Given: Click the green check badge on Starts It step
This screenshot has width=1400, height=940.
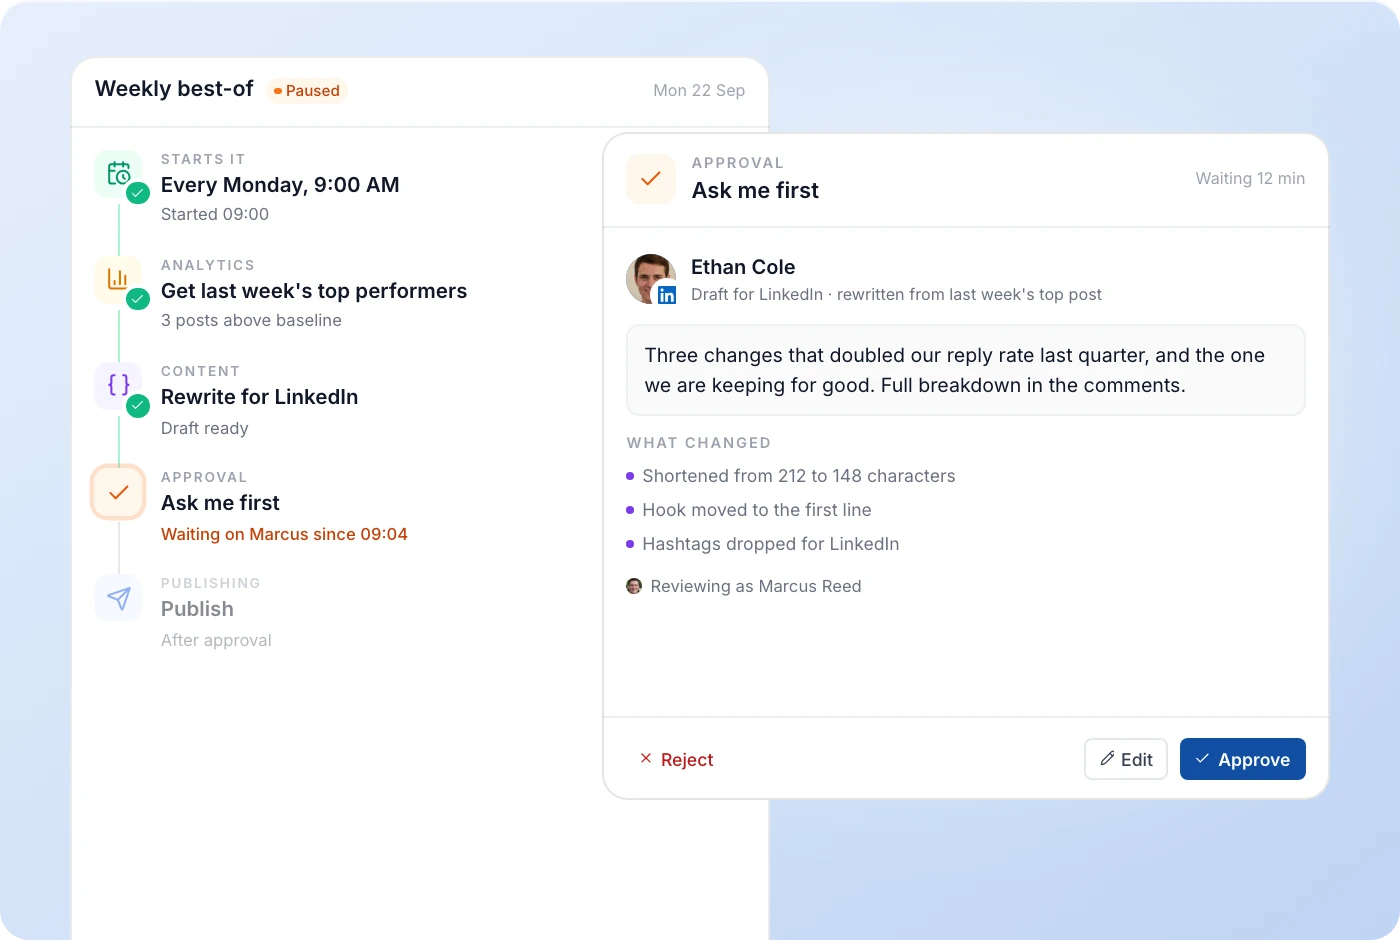Looking at the screenshot, I should coord(138,193).
